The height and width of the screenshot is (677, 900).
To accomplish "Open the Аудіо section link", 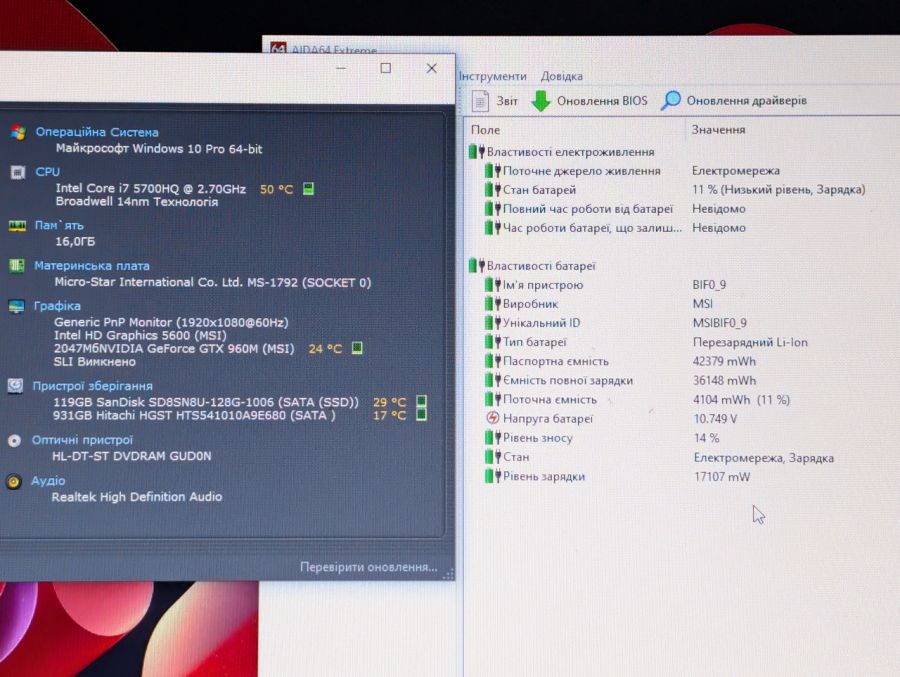I will click(x=48, y=481).
